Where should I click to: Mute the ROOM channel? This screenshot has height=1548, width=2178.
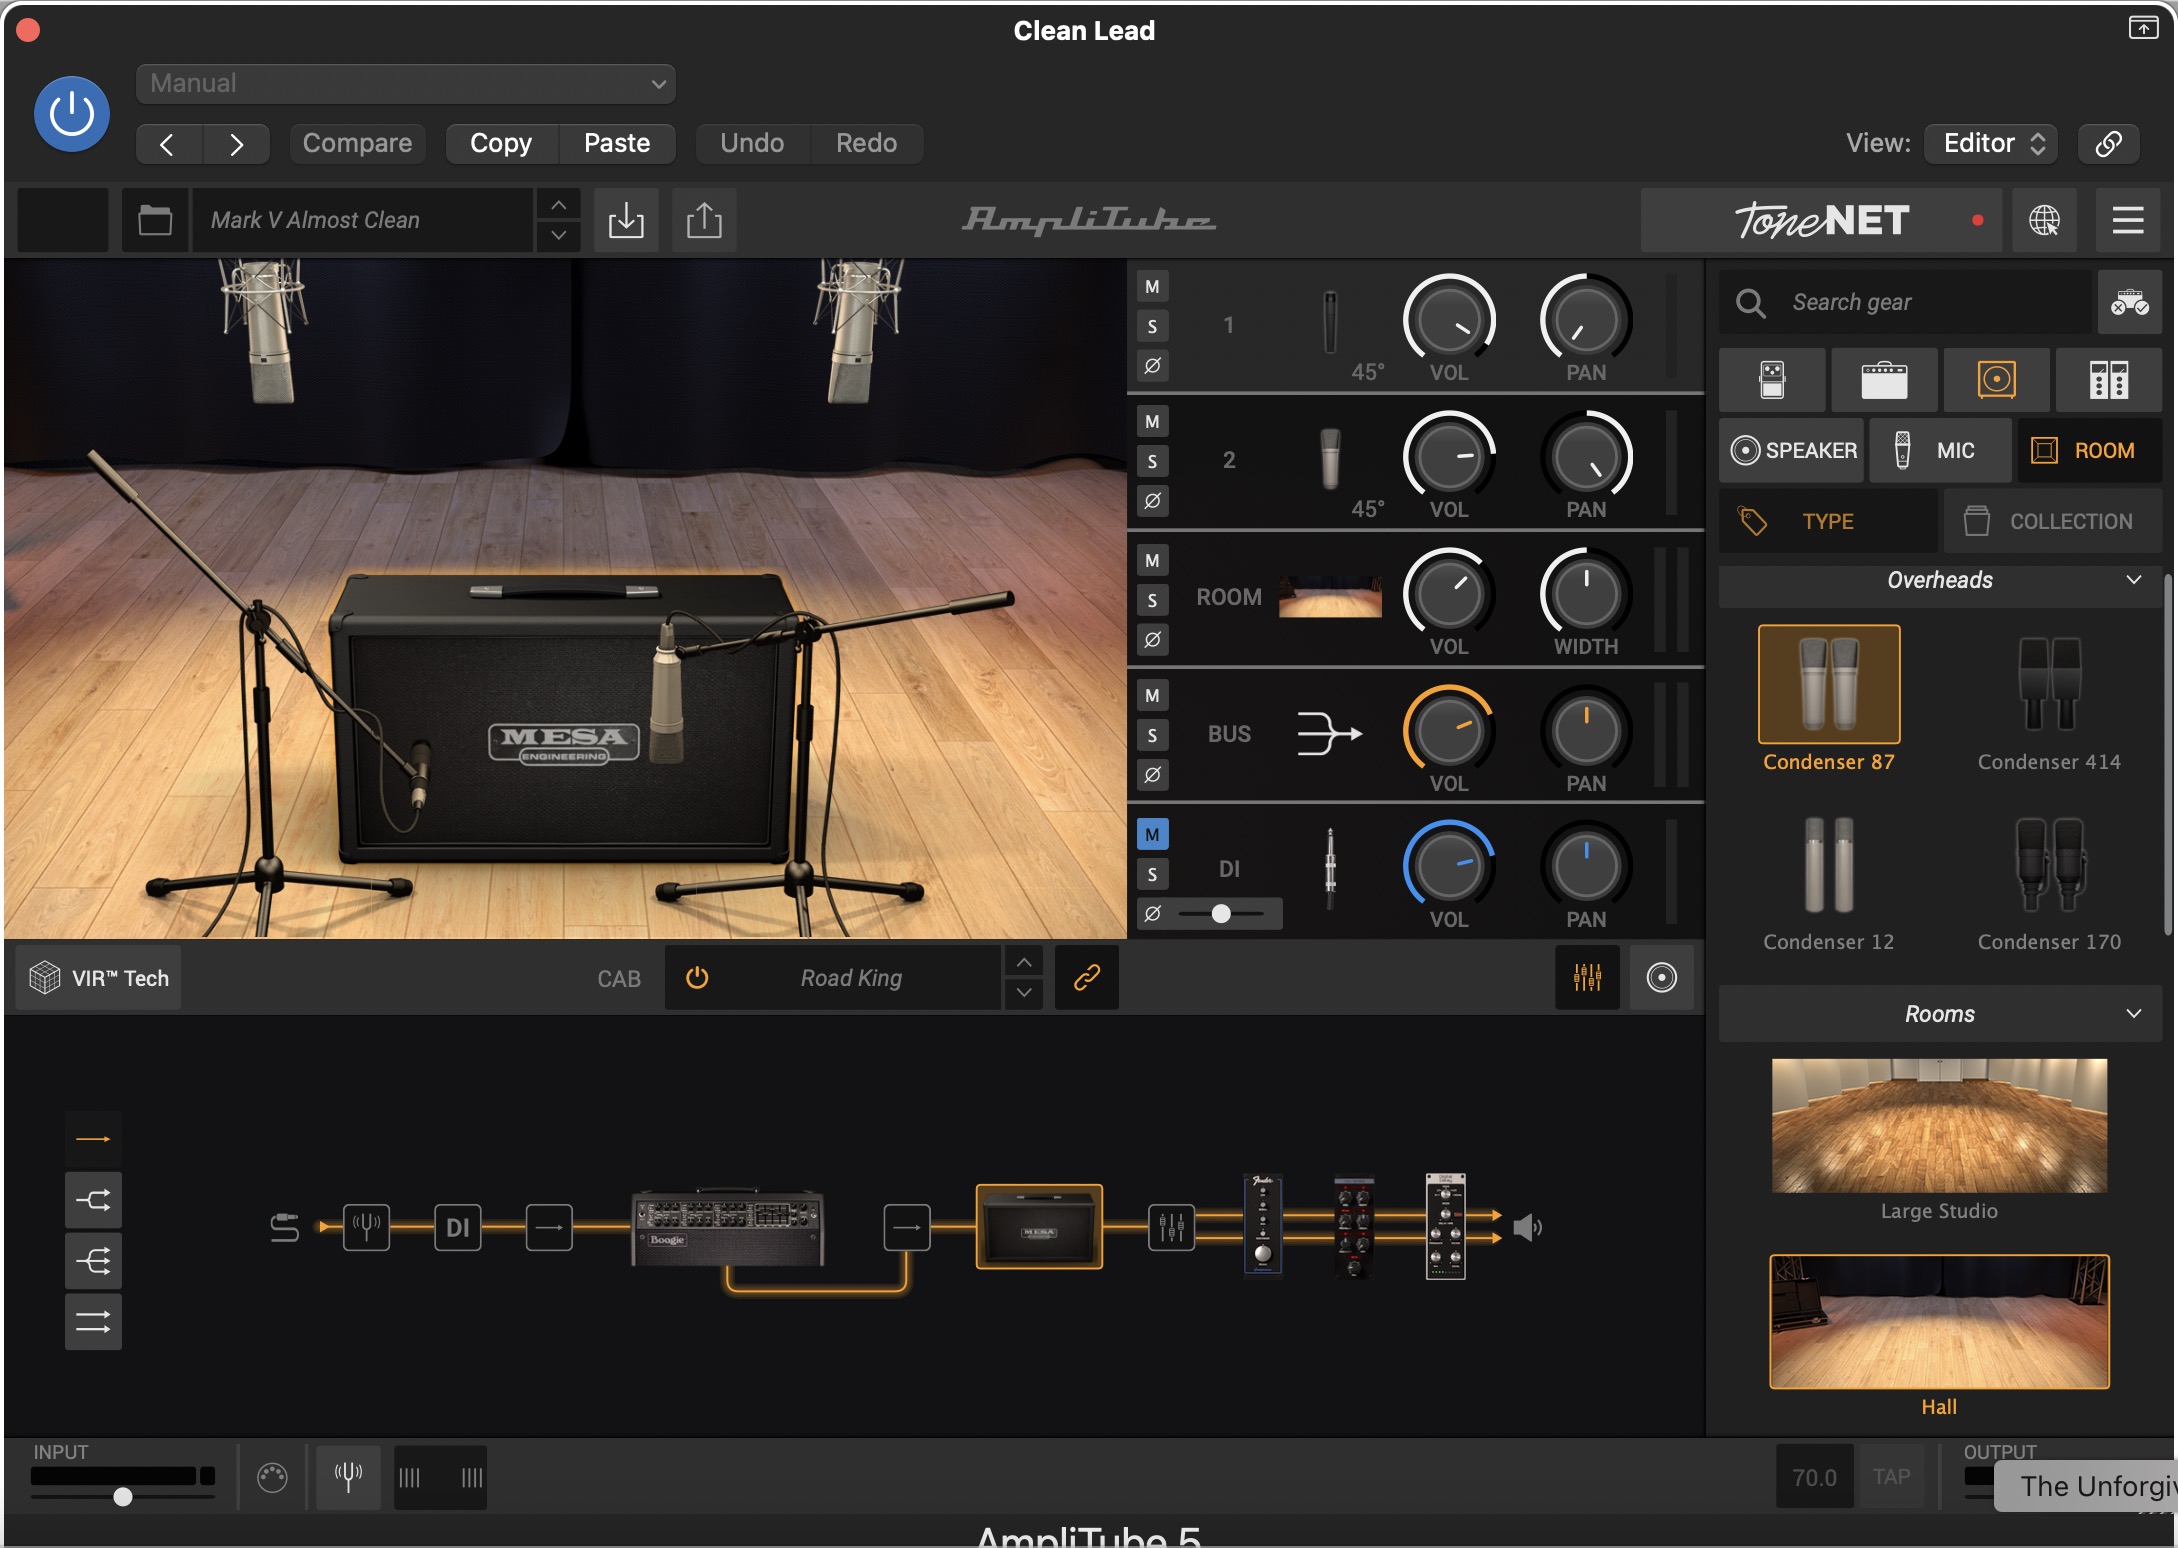(x=1152, y=561)
